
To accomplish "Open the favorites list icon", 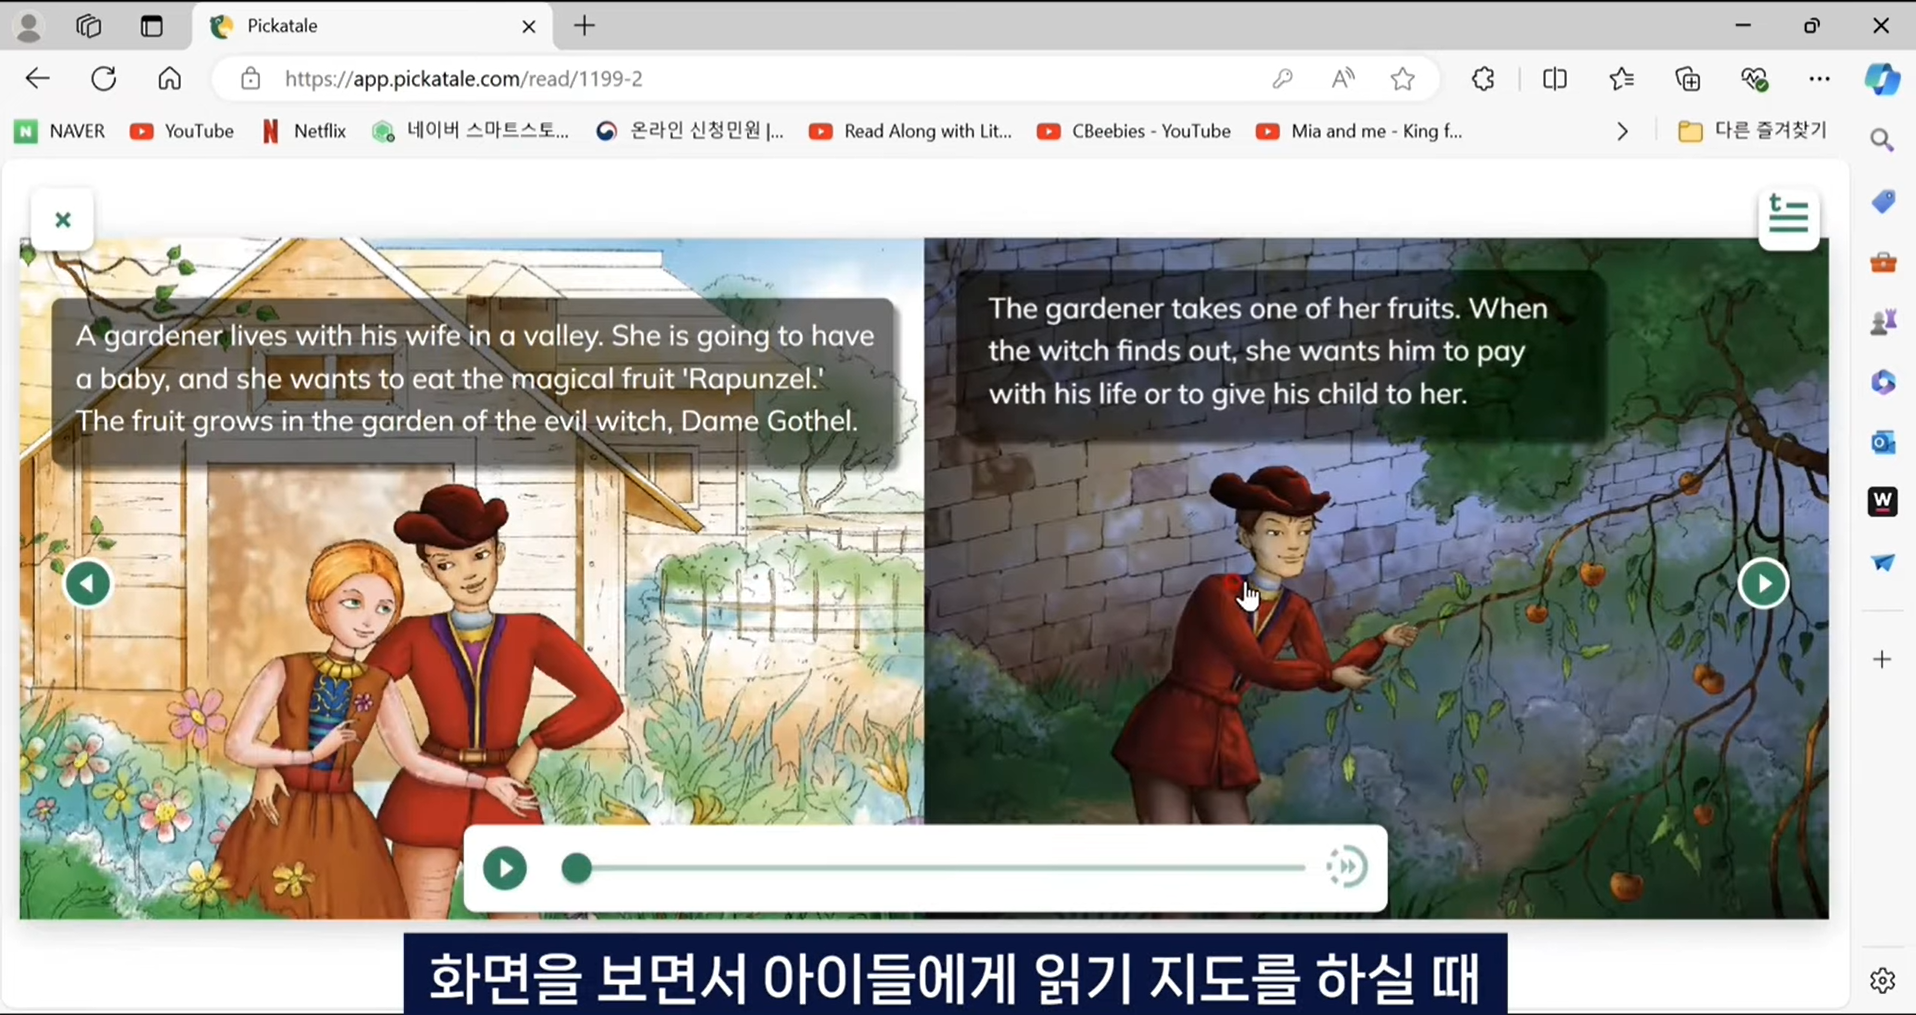I will tap(1621, 79).
